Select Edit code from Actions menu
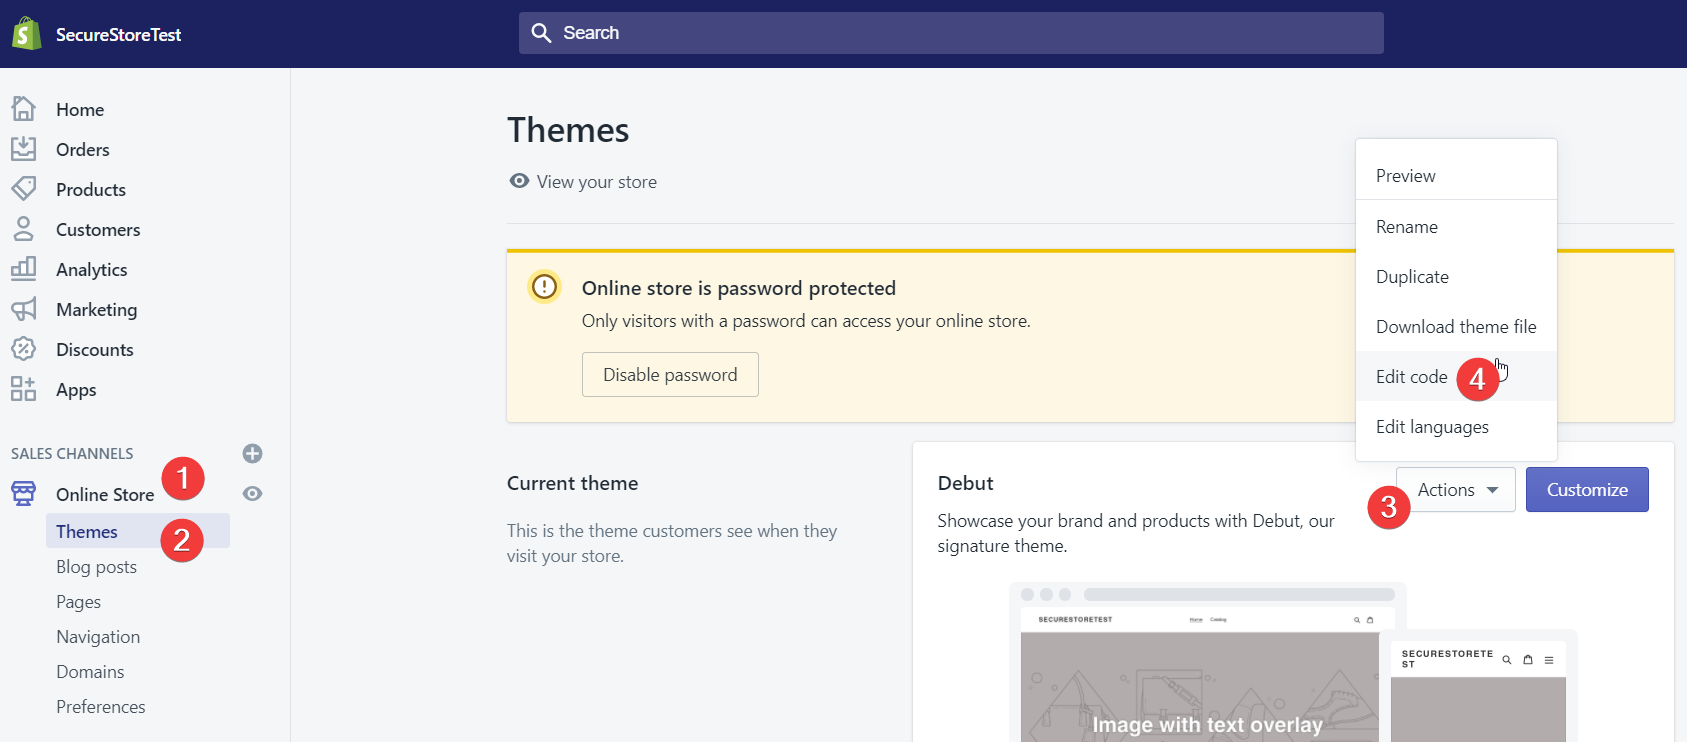Viewport: 1687px width, 742px height. [1456, 376]
